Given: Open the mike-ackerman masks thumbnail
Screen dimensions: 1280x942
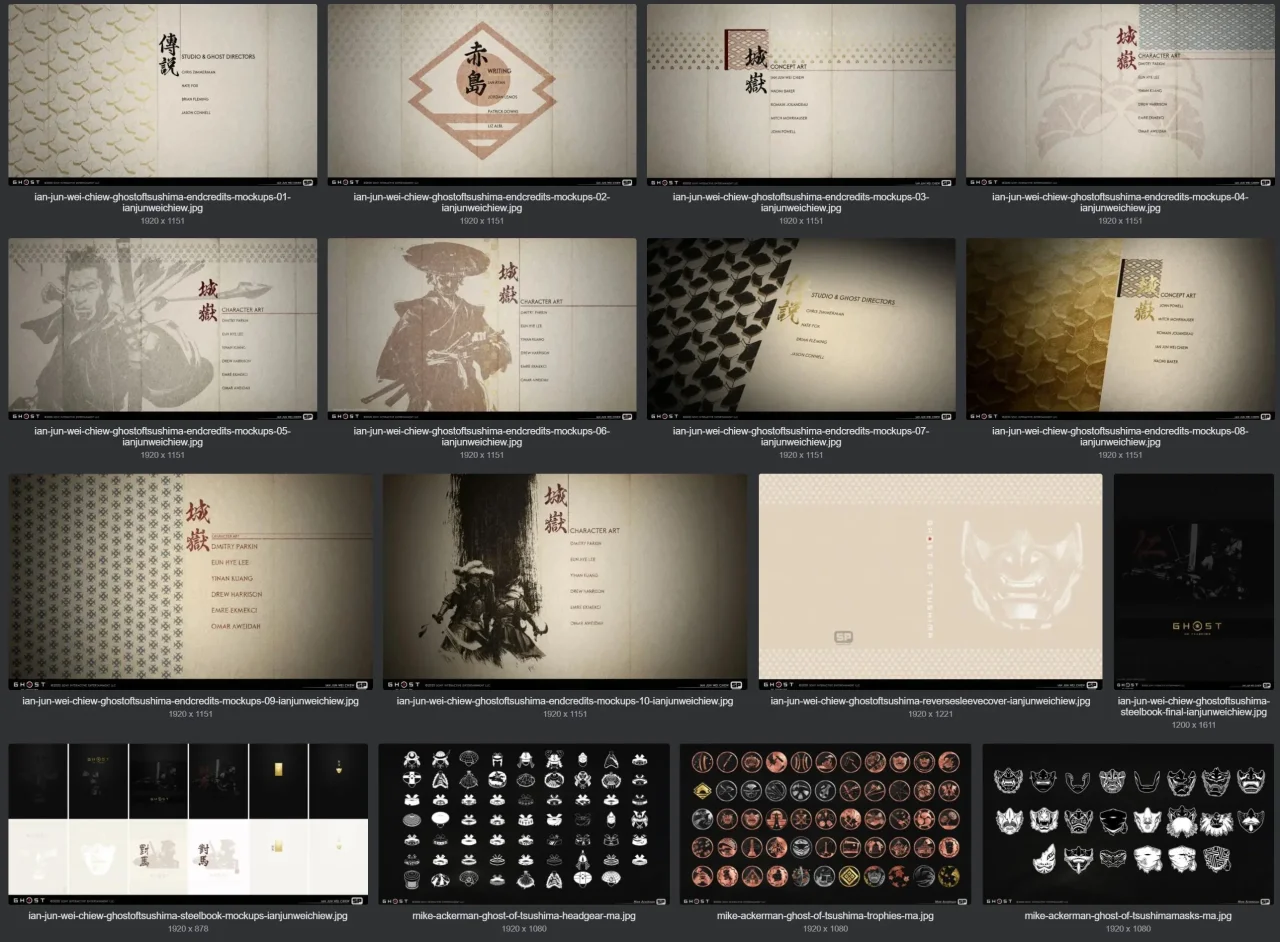Looking at the screenshot, I should (1128, 825).
